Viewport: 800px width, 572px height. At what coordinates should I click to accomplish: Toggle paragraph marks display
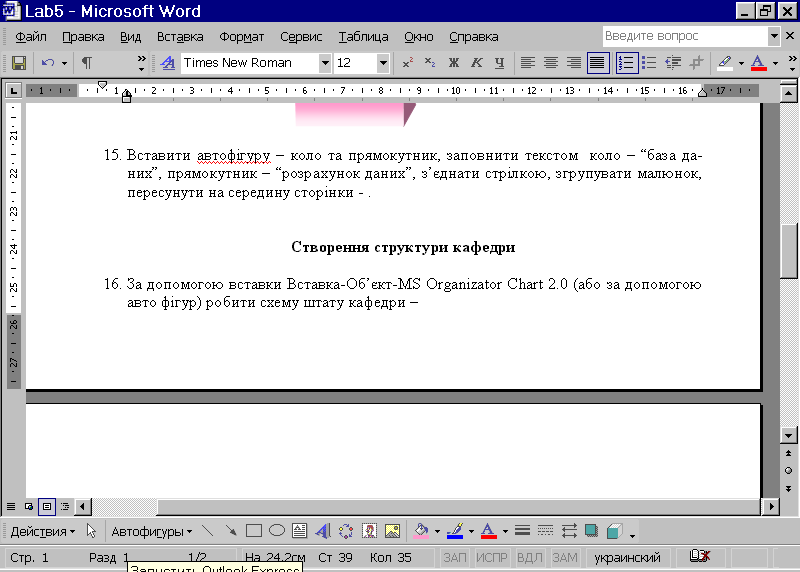click(x=87, y=63)
